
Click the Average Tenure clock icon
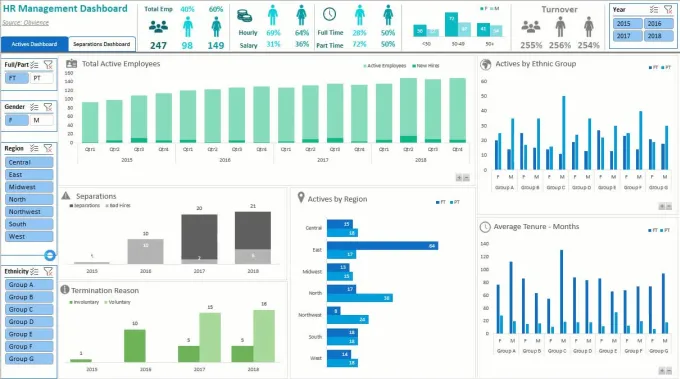click(485, 227)
